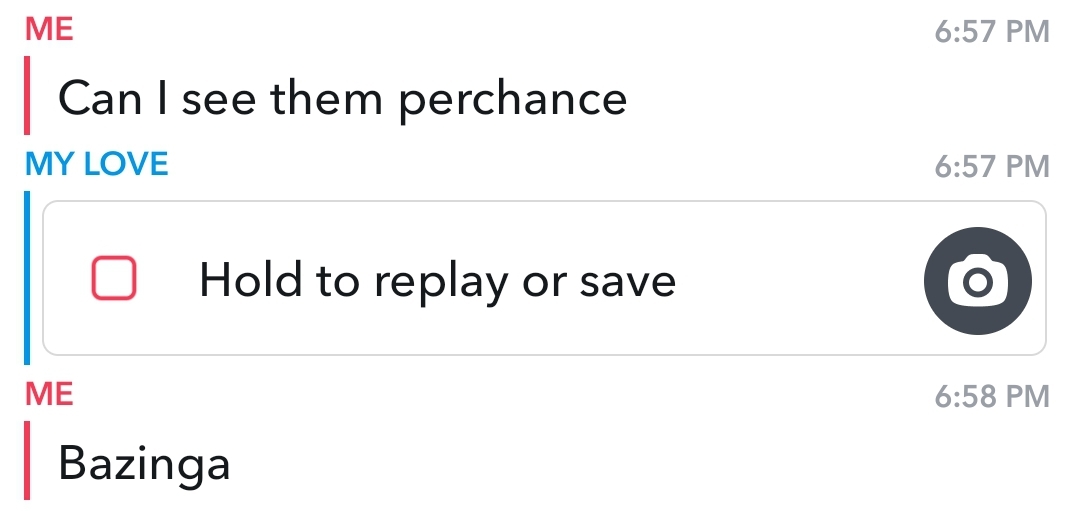This screenshot has width=1080, height=511.
Task: Tap the red square snap icon
Action: point(114,278)
